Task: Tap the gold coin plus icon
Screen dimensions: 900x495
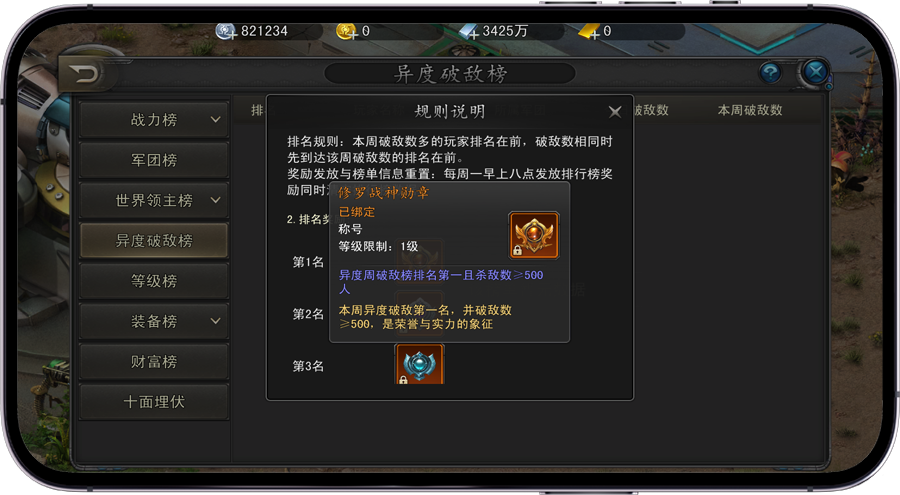Action: click(347, 31)
